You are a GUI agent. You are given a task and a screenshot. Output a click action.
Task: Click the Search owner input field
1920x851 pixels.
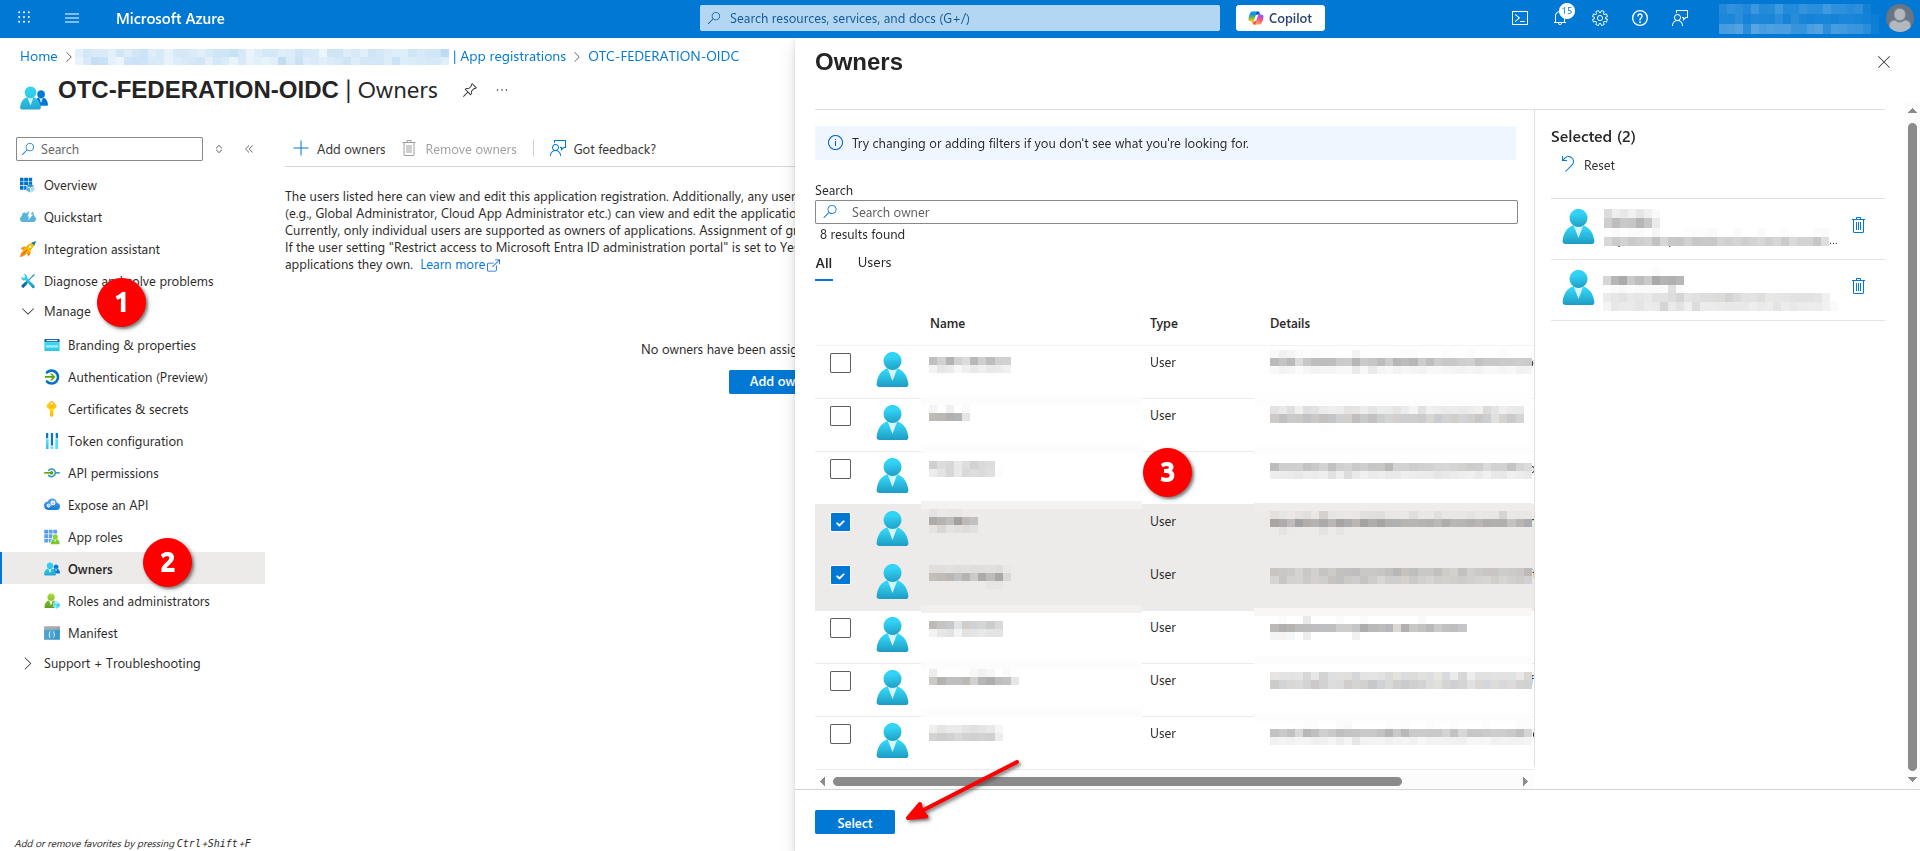pos(1166,212)
